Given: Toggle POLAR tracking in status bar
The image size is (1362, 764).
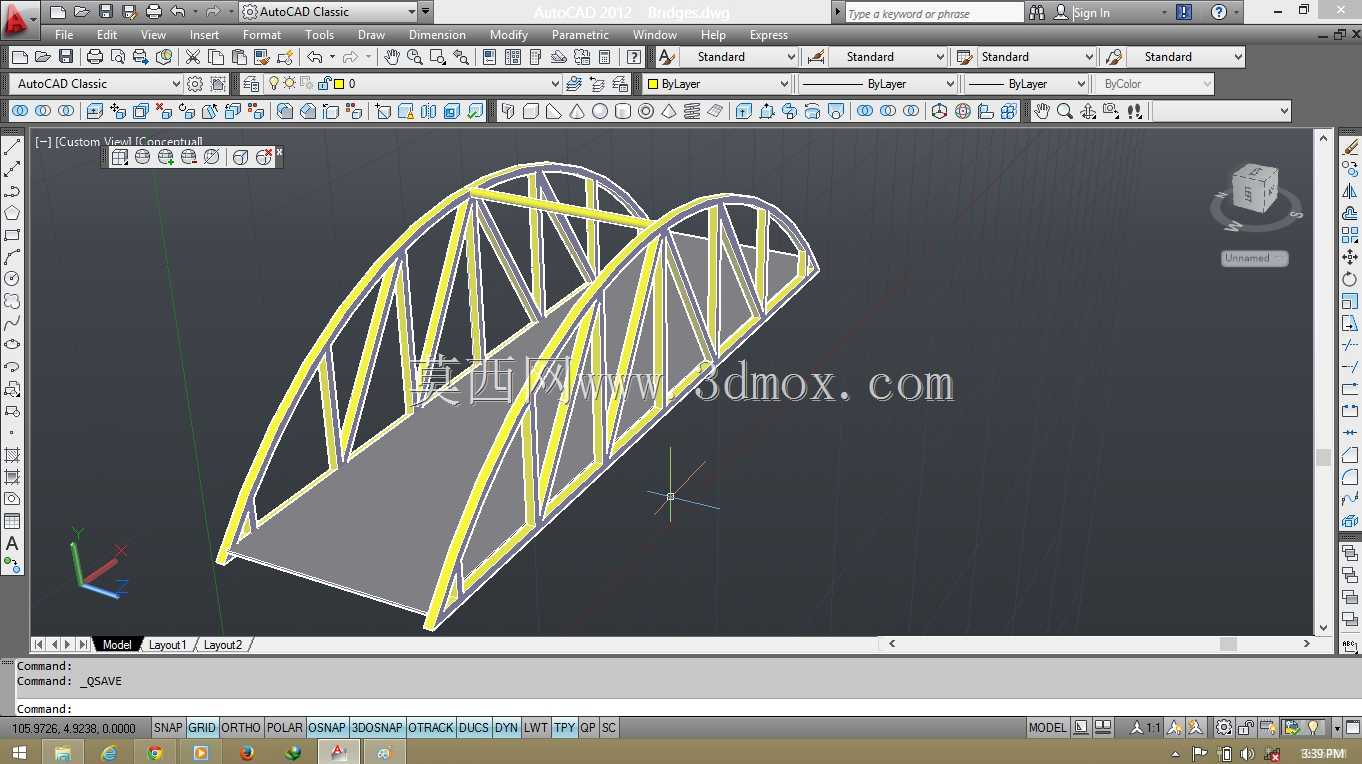Looking at the screenshot, I should coord(285,728).
